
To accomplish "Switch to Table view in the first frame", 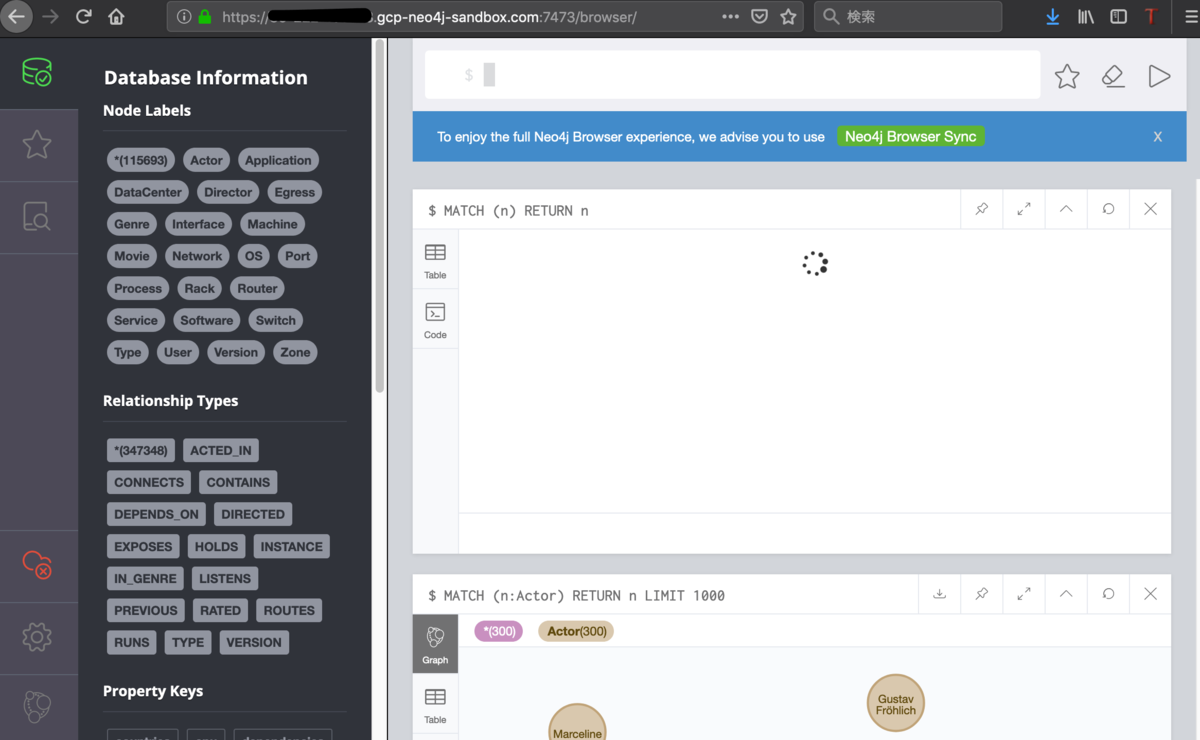I will click(435, 258).
